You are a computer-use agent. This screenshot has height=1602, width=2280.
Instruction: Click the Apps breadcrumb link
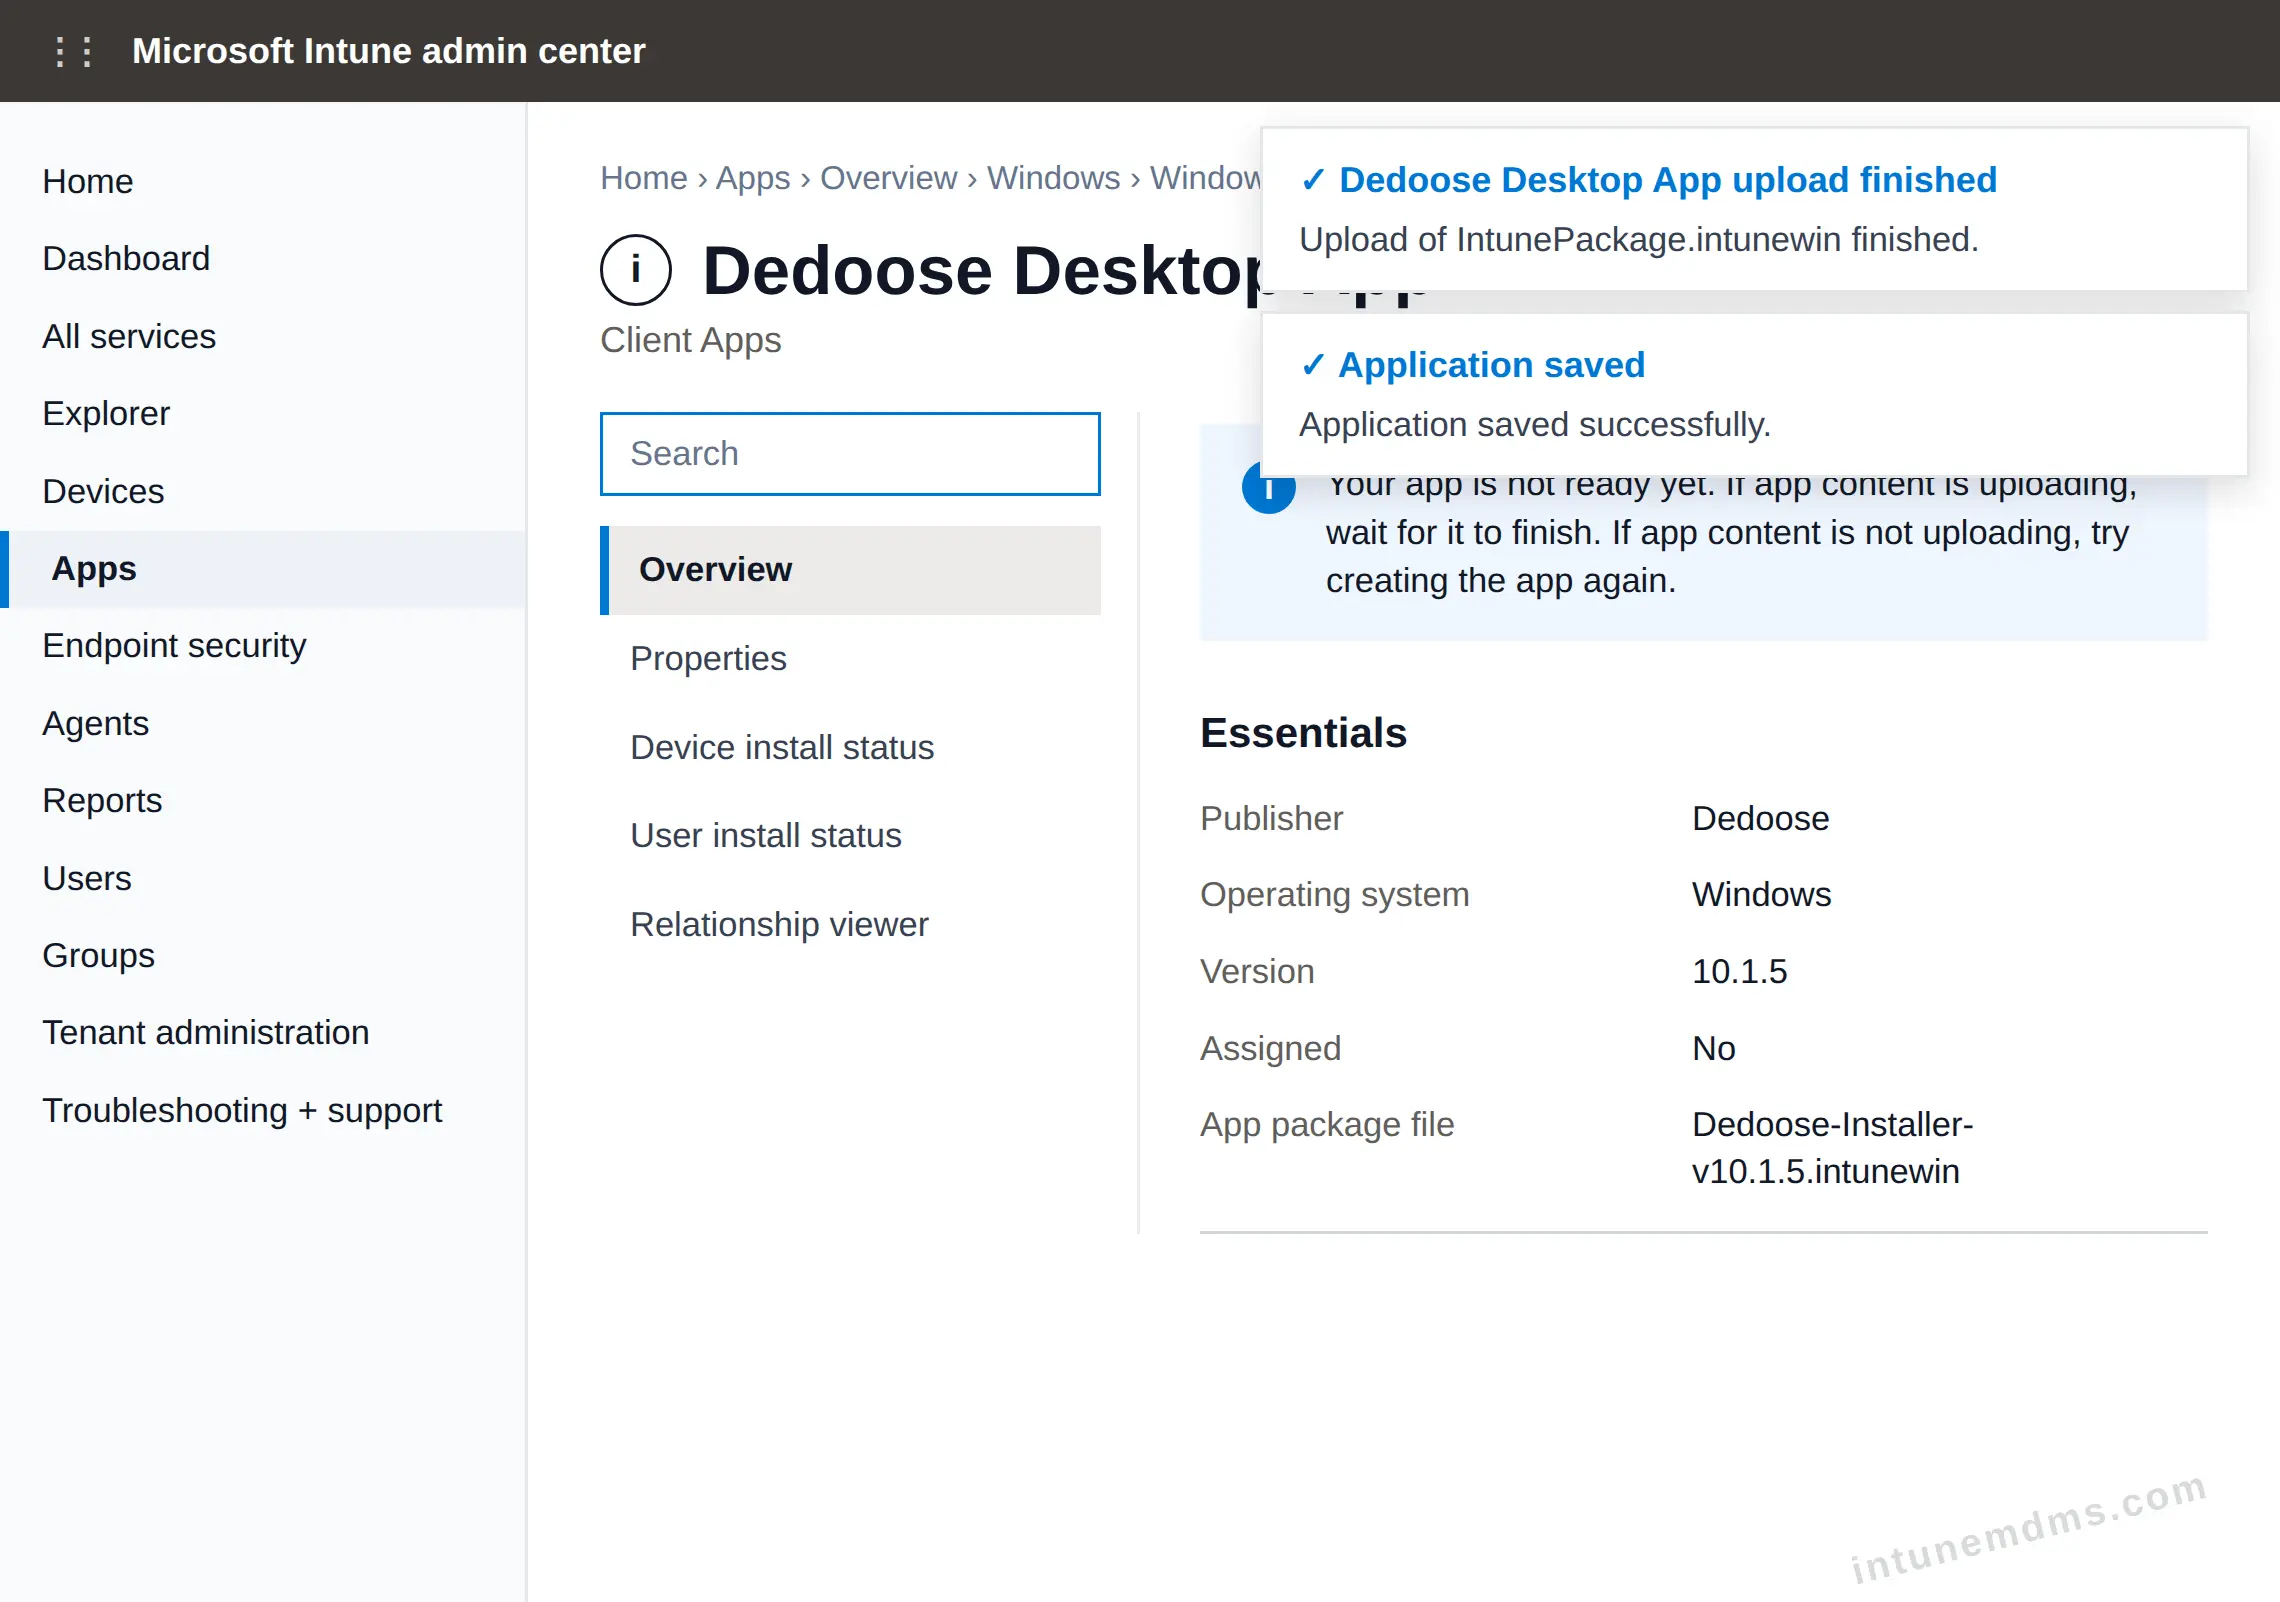[x=753, y=178]
